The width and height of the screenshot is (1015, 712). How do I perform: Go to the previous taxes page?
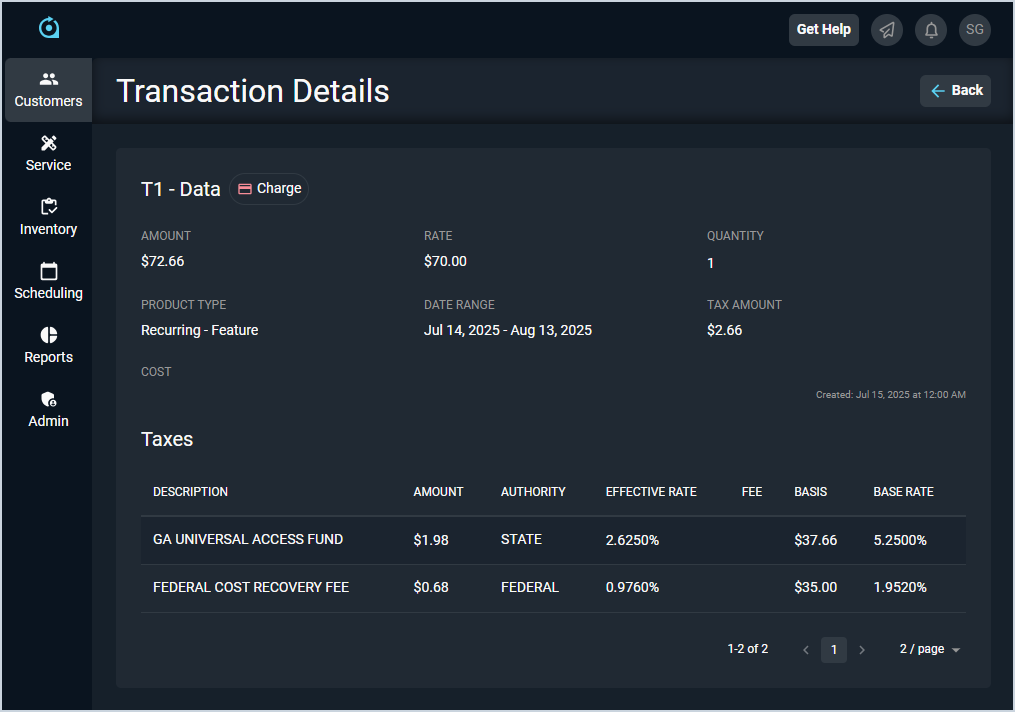click(806, 650)
